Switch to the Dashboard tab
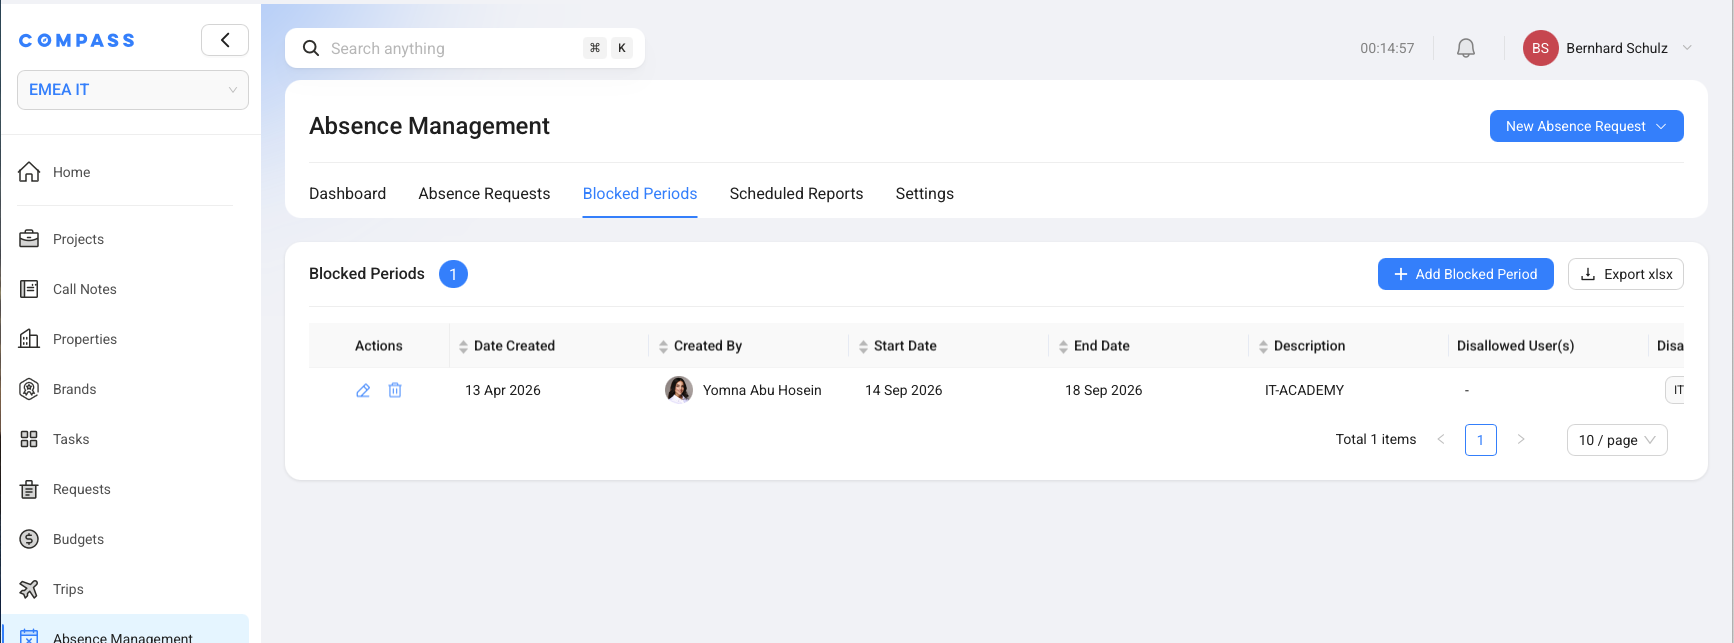The height and width of the screenshot is (643, 1734). [x=347, y=194]
